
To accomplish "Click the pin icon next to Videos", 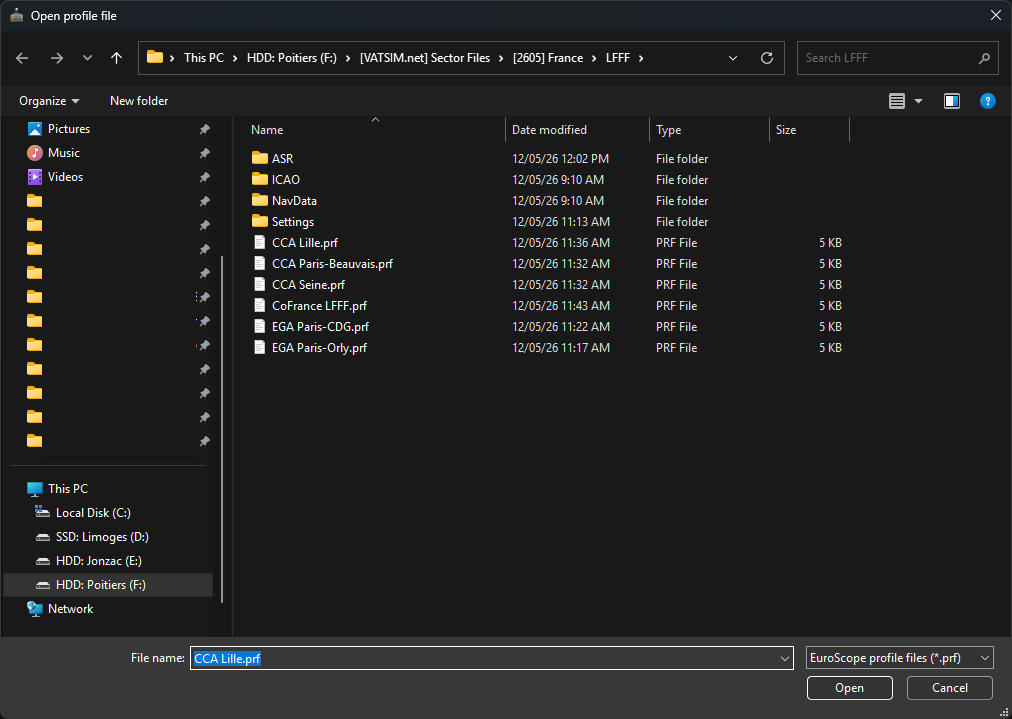I will [205, 177].
